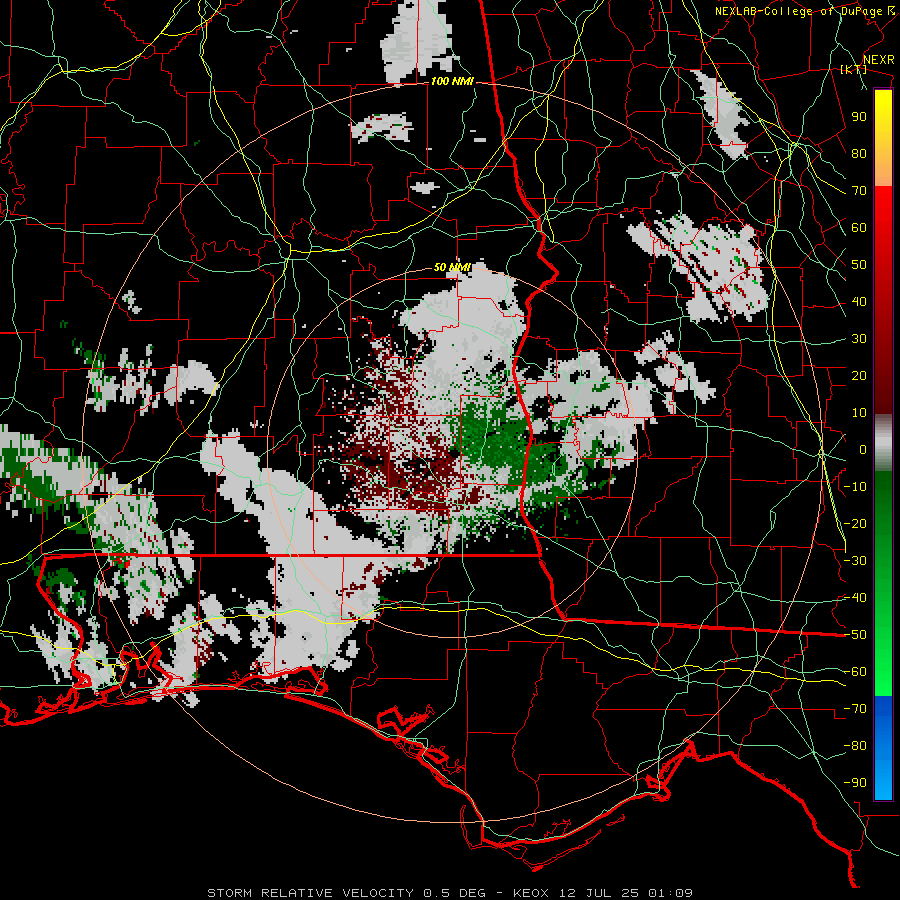Click the KEOX station identifier
The image size is (900, 900).
tap(531, 893)
